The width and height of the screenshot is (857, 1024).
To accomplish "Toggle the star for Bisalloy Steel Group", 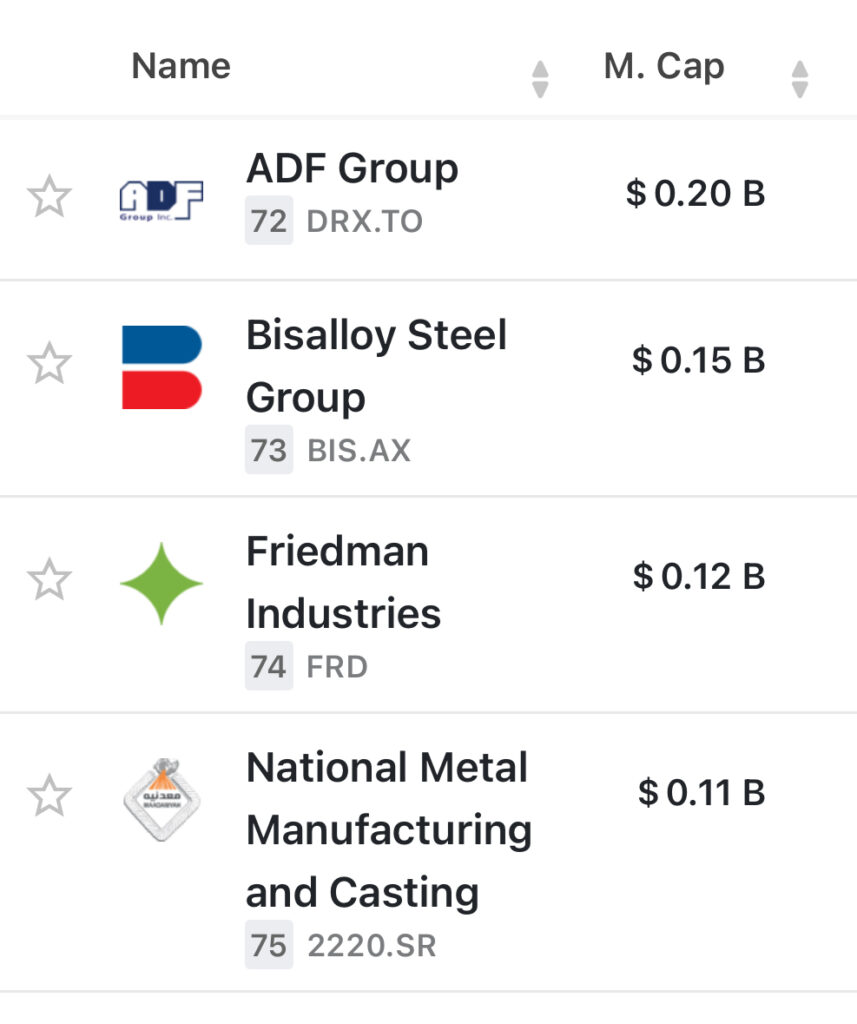I will point(49,363).
